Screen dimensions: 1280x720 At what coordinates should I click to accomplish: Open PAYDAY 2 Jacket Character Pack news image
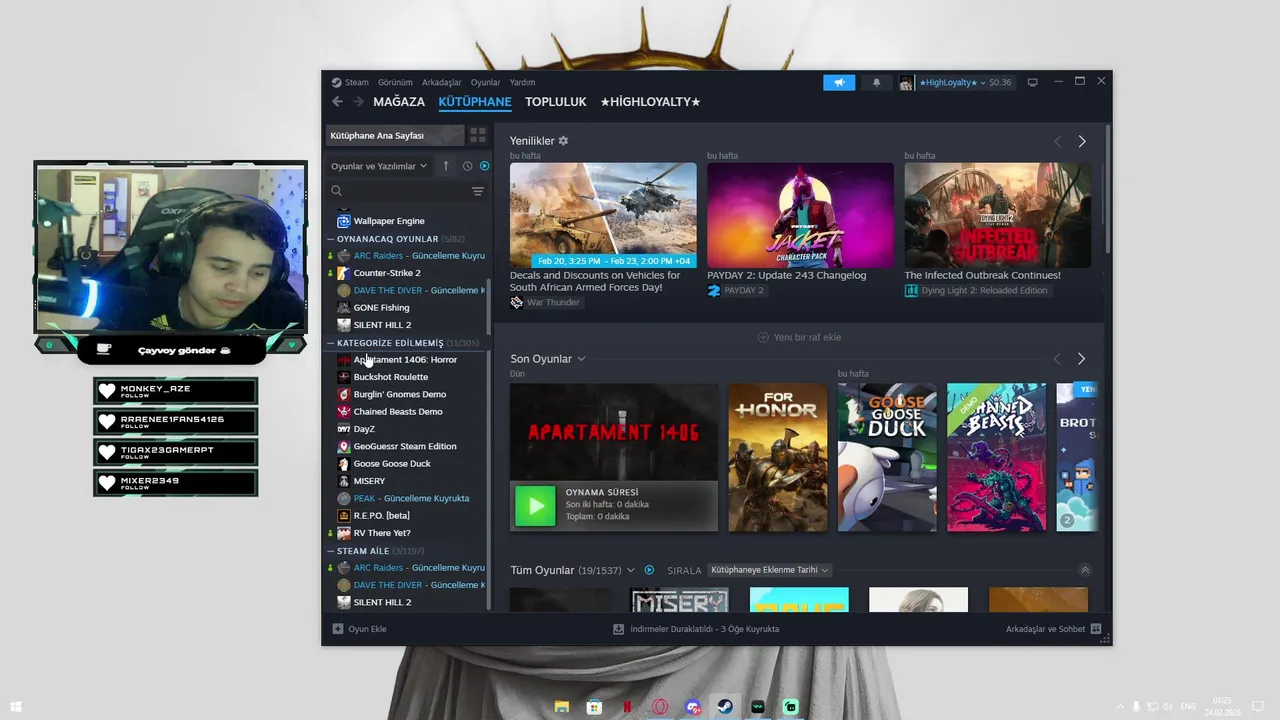pos(800,215)
